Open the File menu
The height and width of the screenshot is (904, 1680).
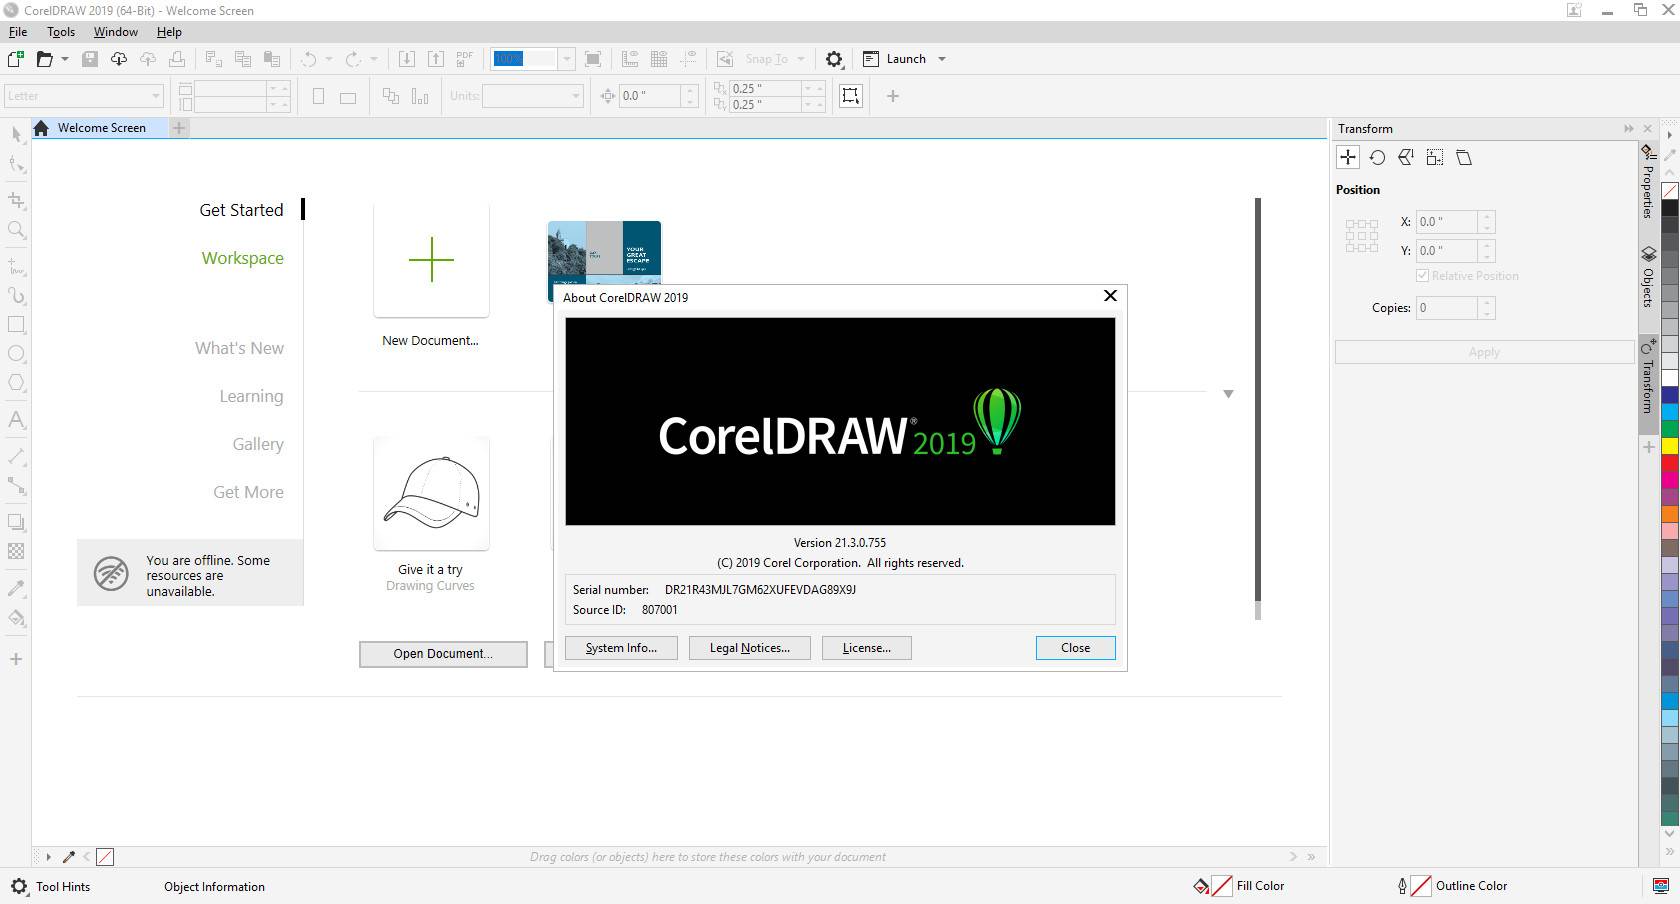[18, 31]
